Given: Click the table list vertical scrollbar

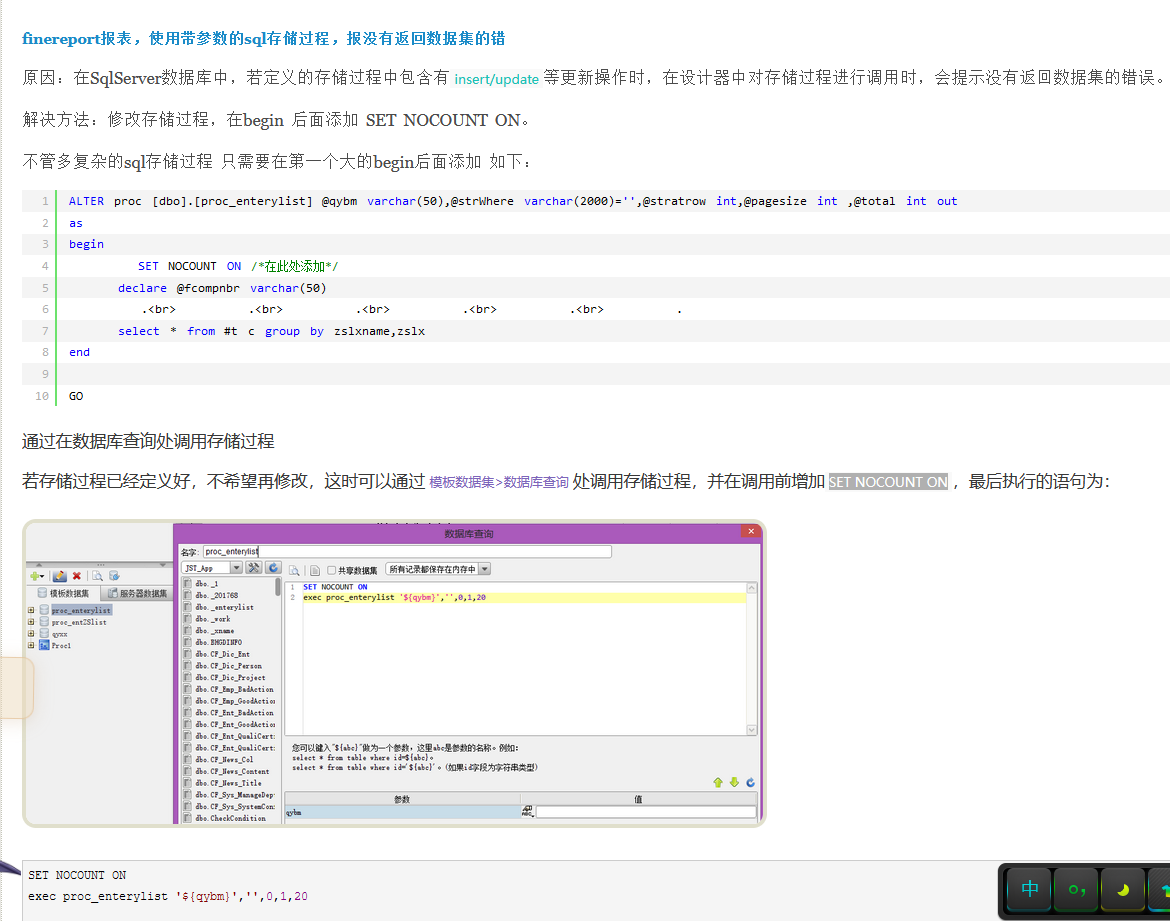Looking at the screenshot, I should coord(278,587).
